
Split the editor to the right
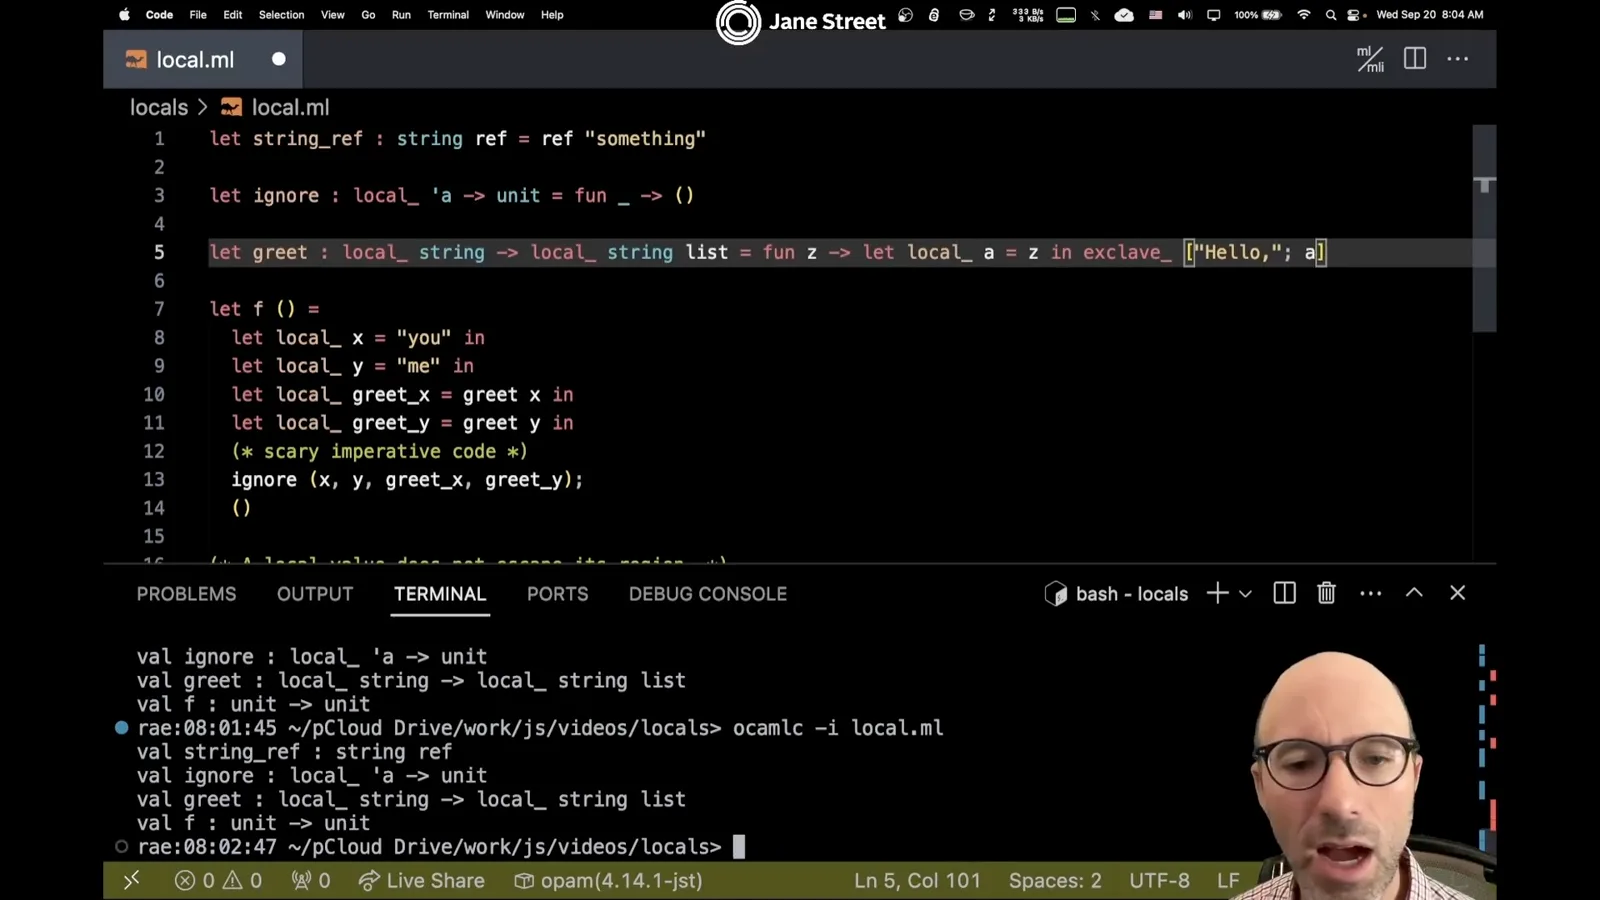[x=1415, y=59]
